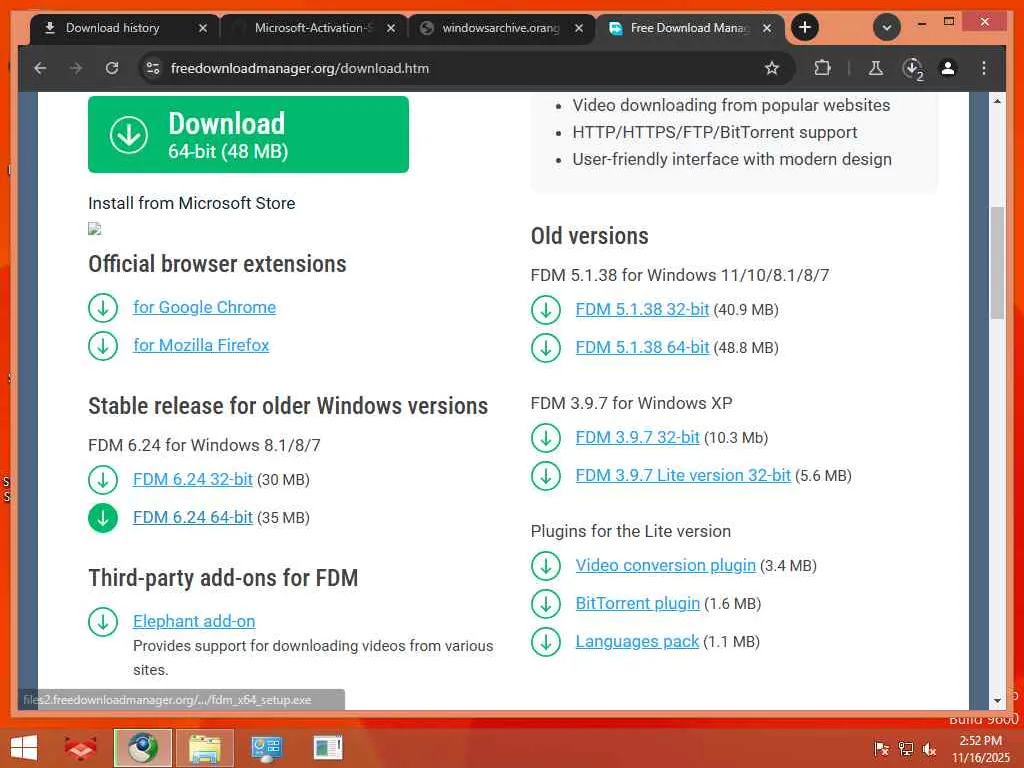The image size is (1024, 768).
Task: Open the Video conversion plugin link
Action: 665,565
